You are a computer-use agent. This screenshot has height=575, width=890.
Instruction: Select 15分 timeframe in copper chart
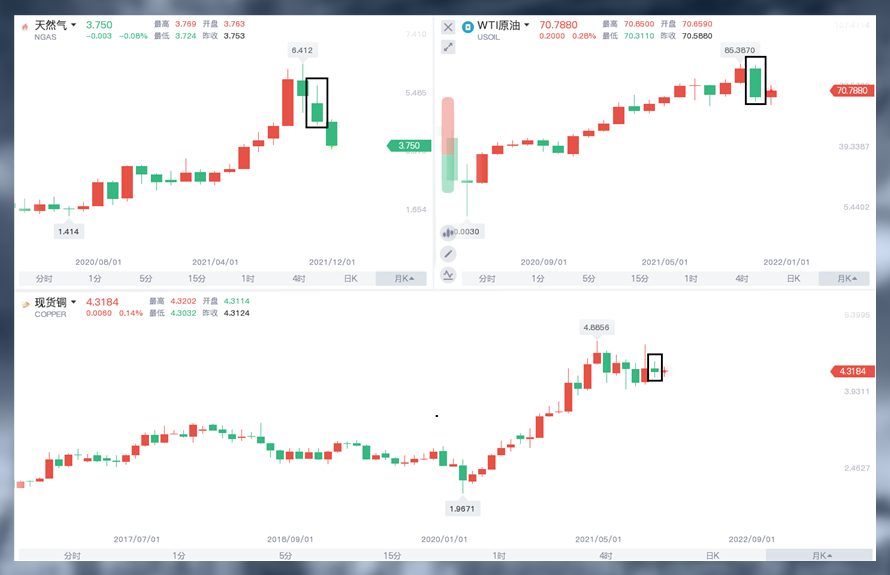click(x=392, y=556)
